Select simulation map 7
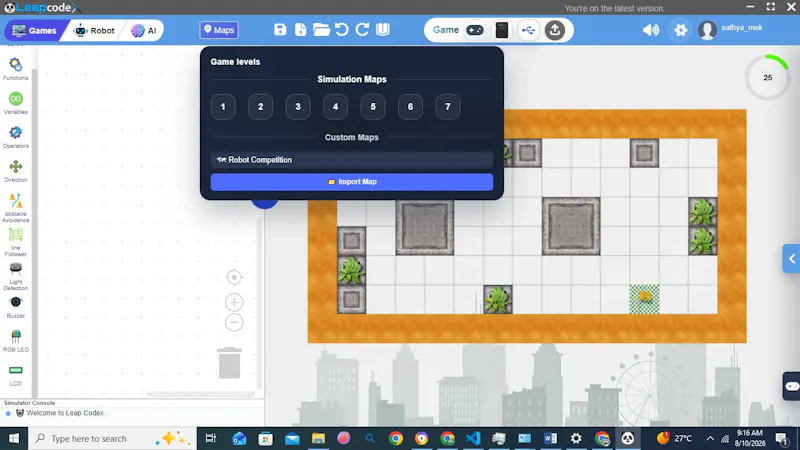 tap(447, 107)
